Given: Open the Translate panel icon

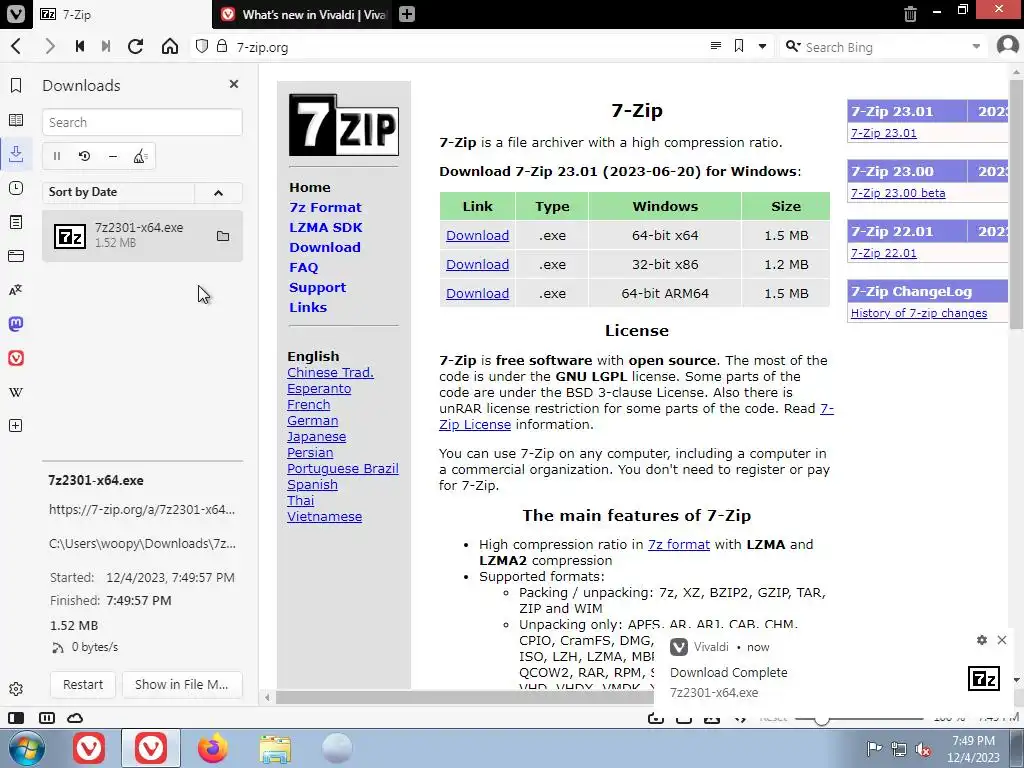Looking at the screenshot, I should pos(16,290).
